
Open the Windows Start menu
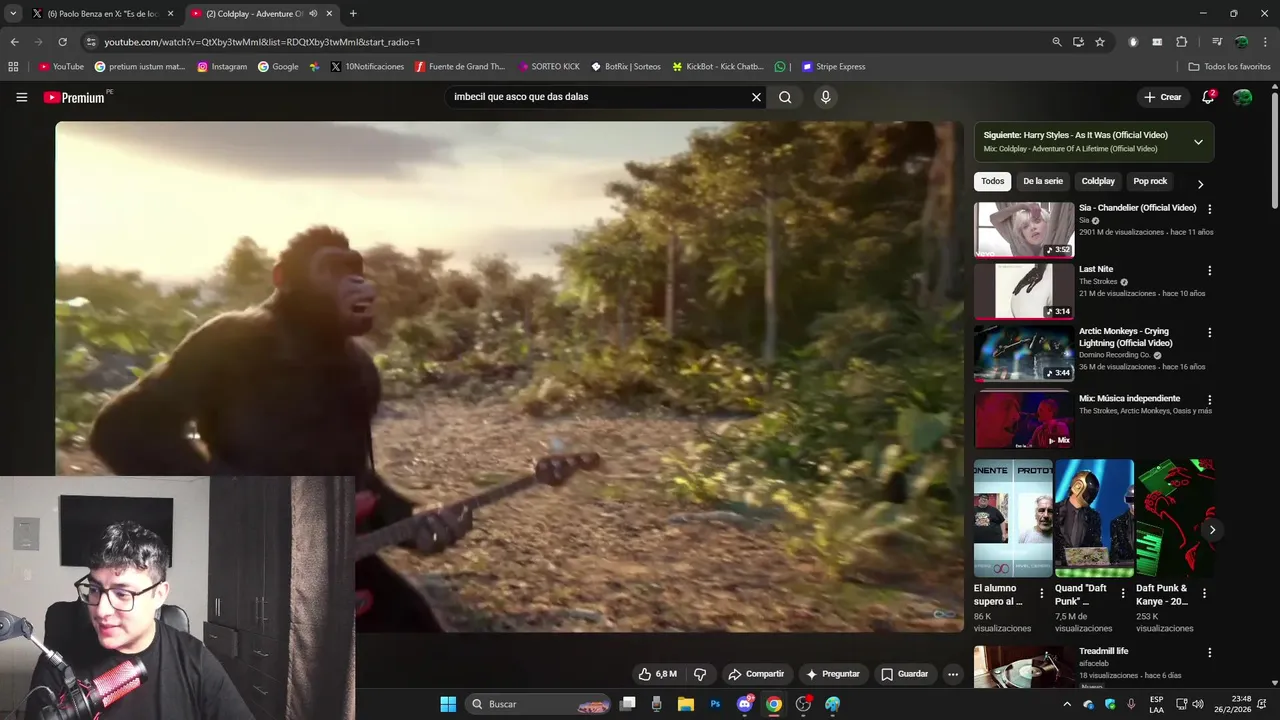(448, 704)
